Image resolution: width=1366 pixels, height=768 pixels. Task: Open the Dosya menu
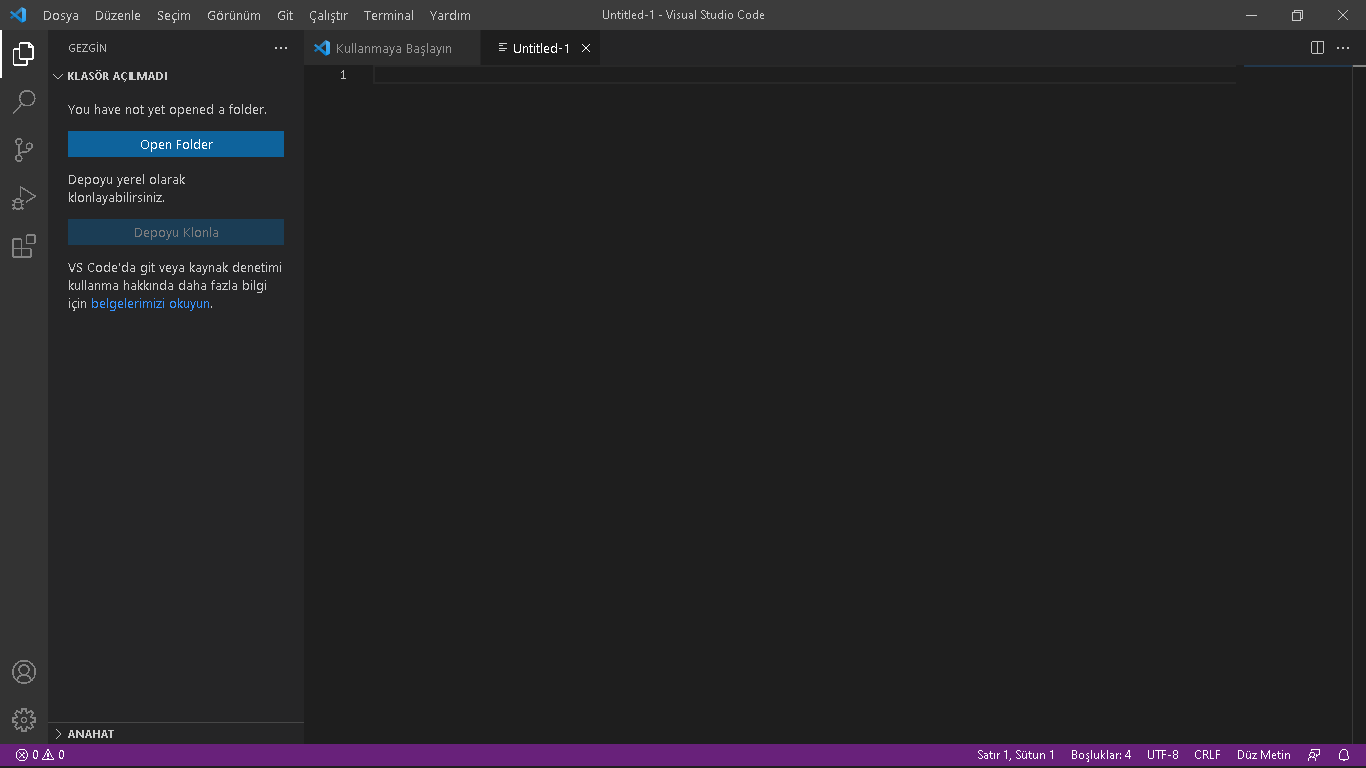pyautogui.click(x=61, y=15)
